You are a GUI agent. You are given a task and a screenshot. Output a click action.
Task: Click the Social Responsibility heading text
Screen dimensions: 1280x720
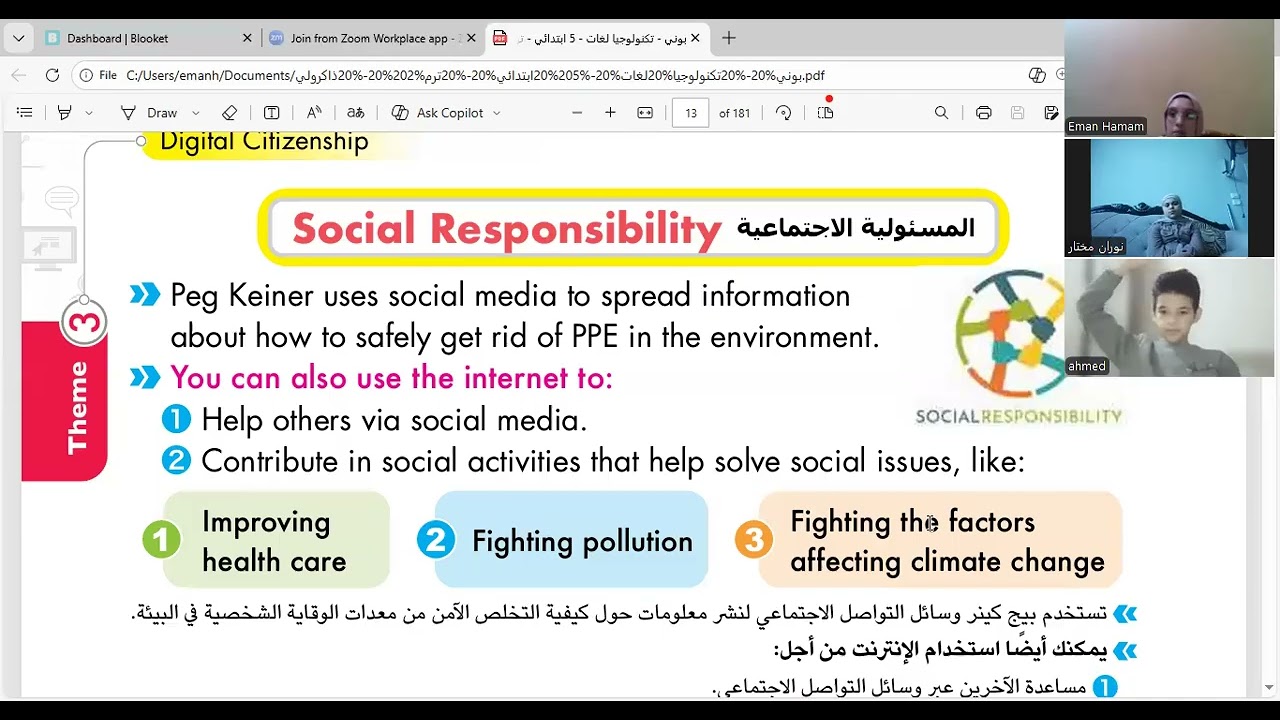point(507,229)
